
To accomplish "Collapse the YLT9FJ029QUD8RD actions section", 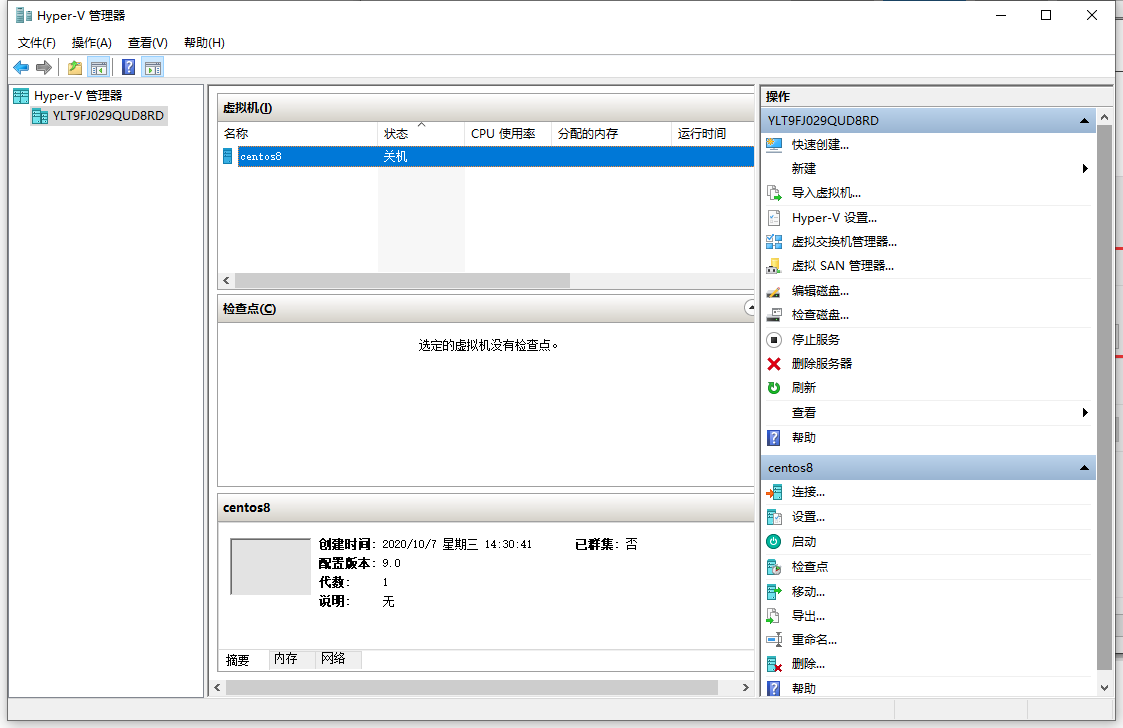I will click(1084, 121).
